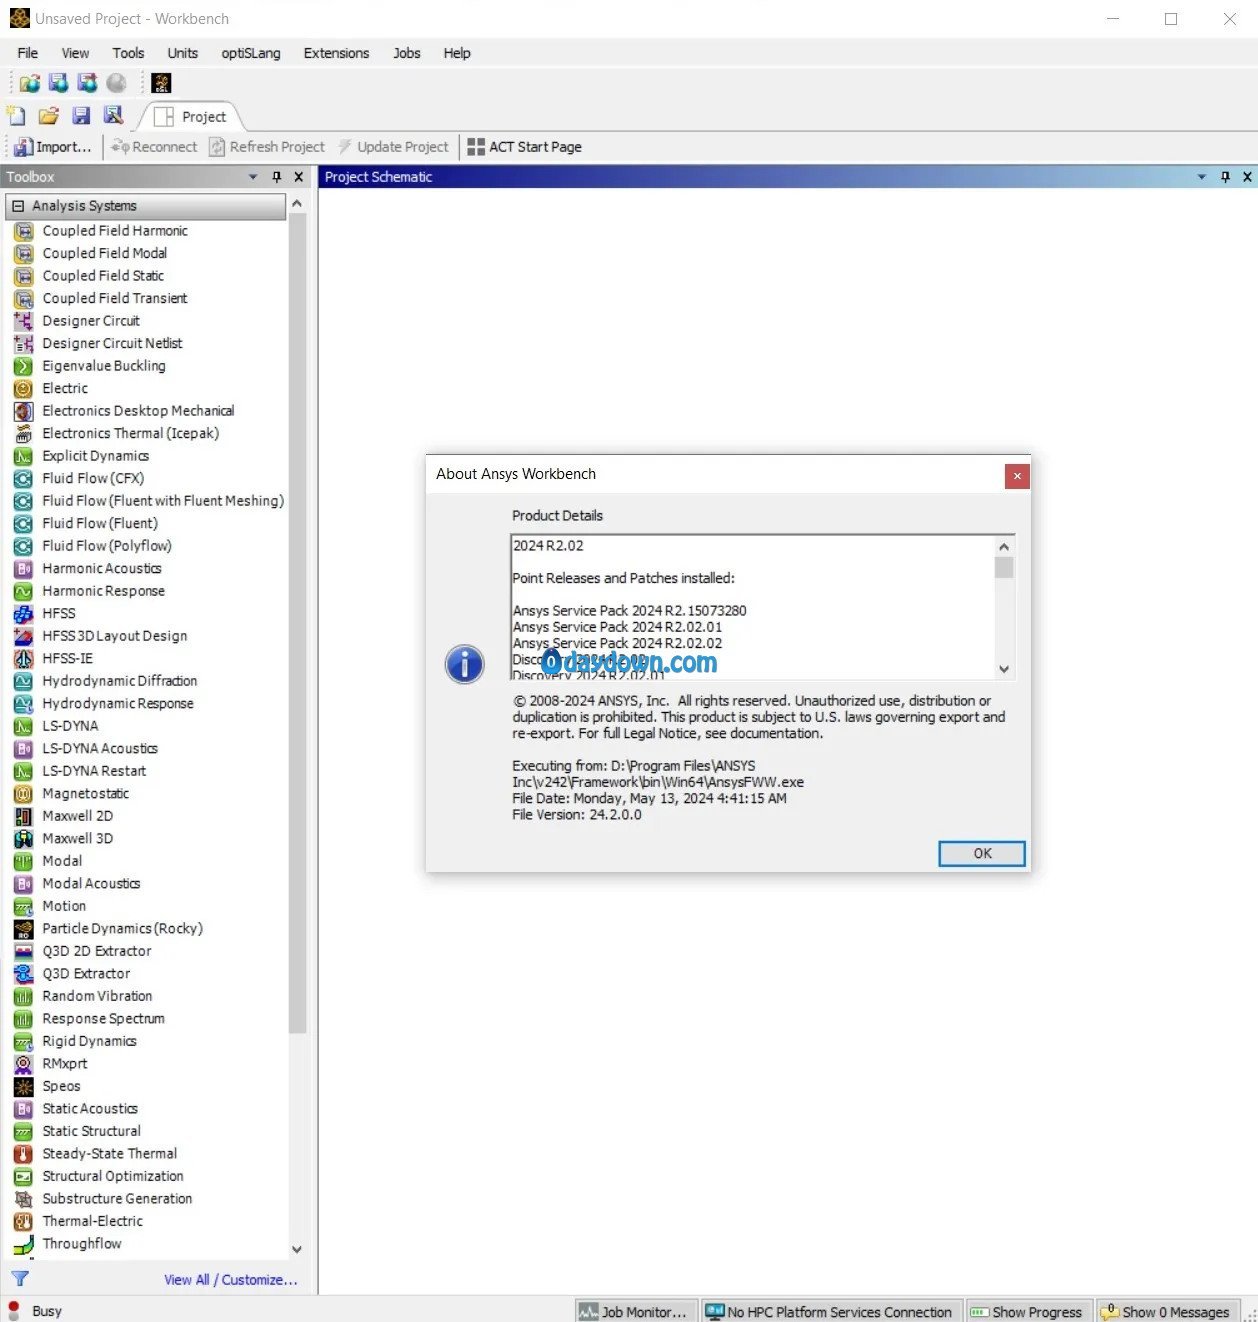Select the Eigenvalue Buckling system icon

[23, 366]
